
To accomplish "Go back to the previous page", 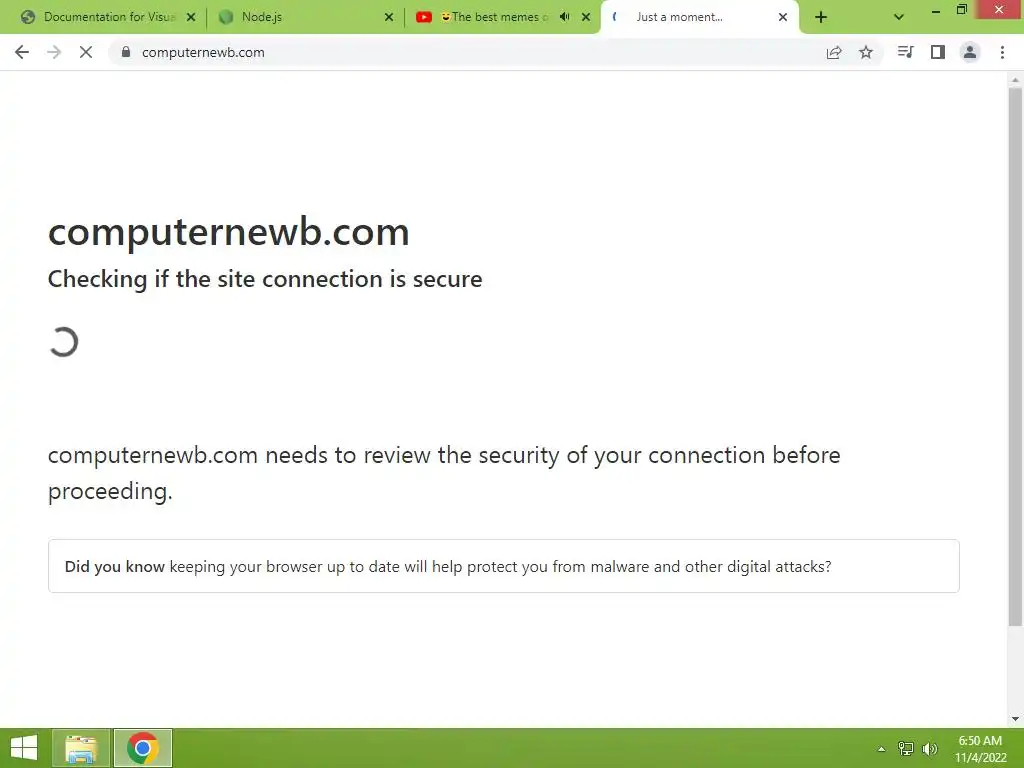I will 22,52.
